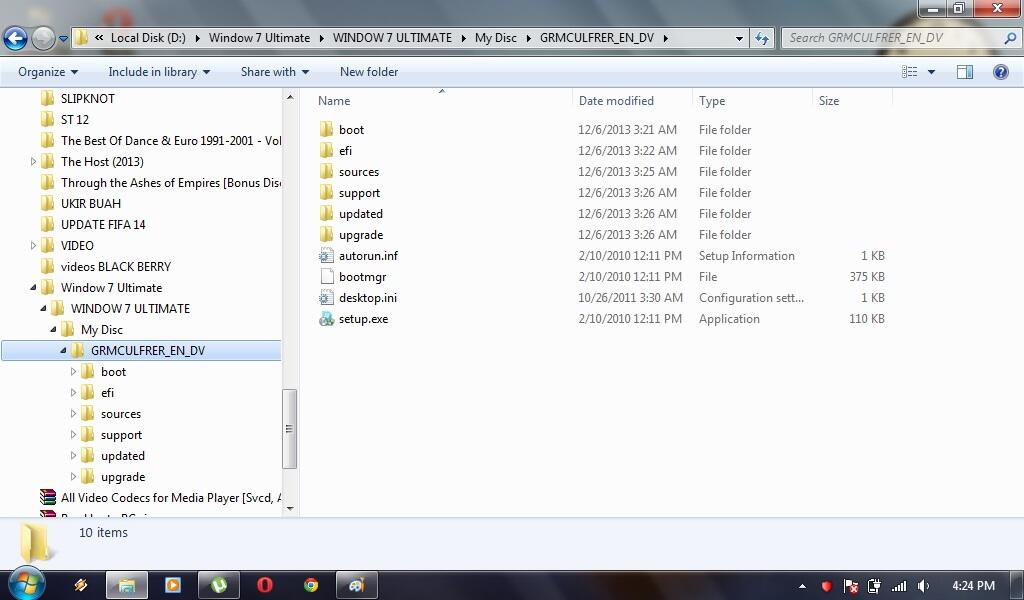Toggle the preview pane icon
This screenshot has height=600, width=1024.
coord(965,72)
